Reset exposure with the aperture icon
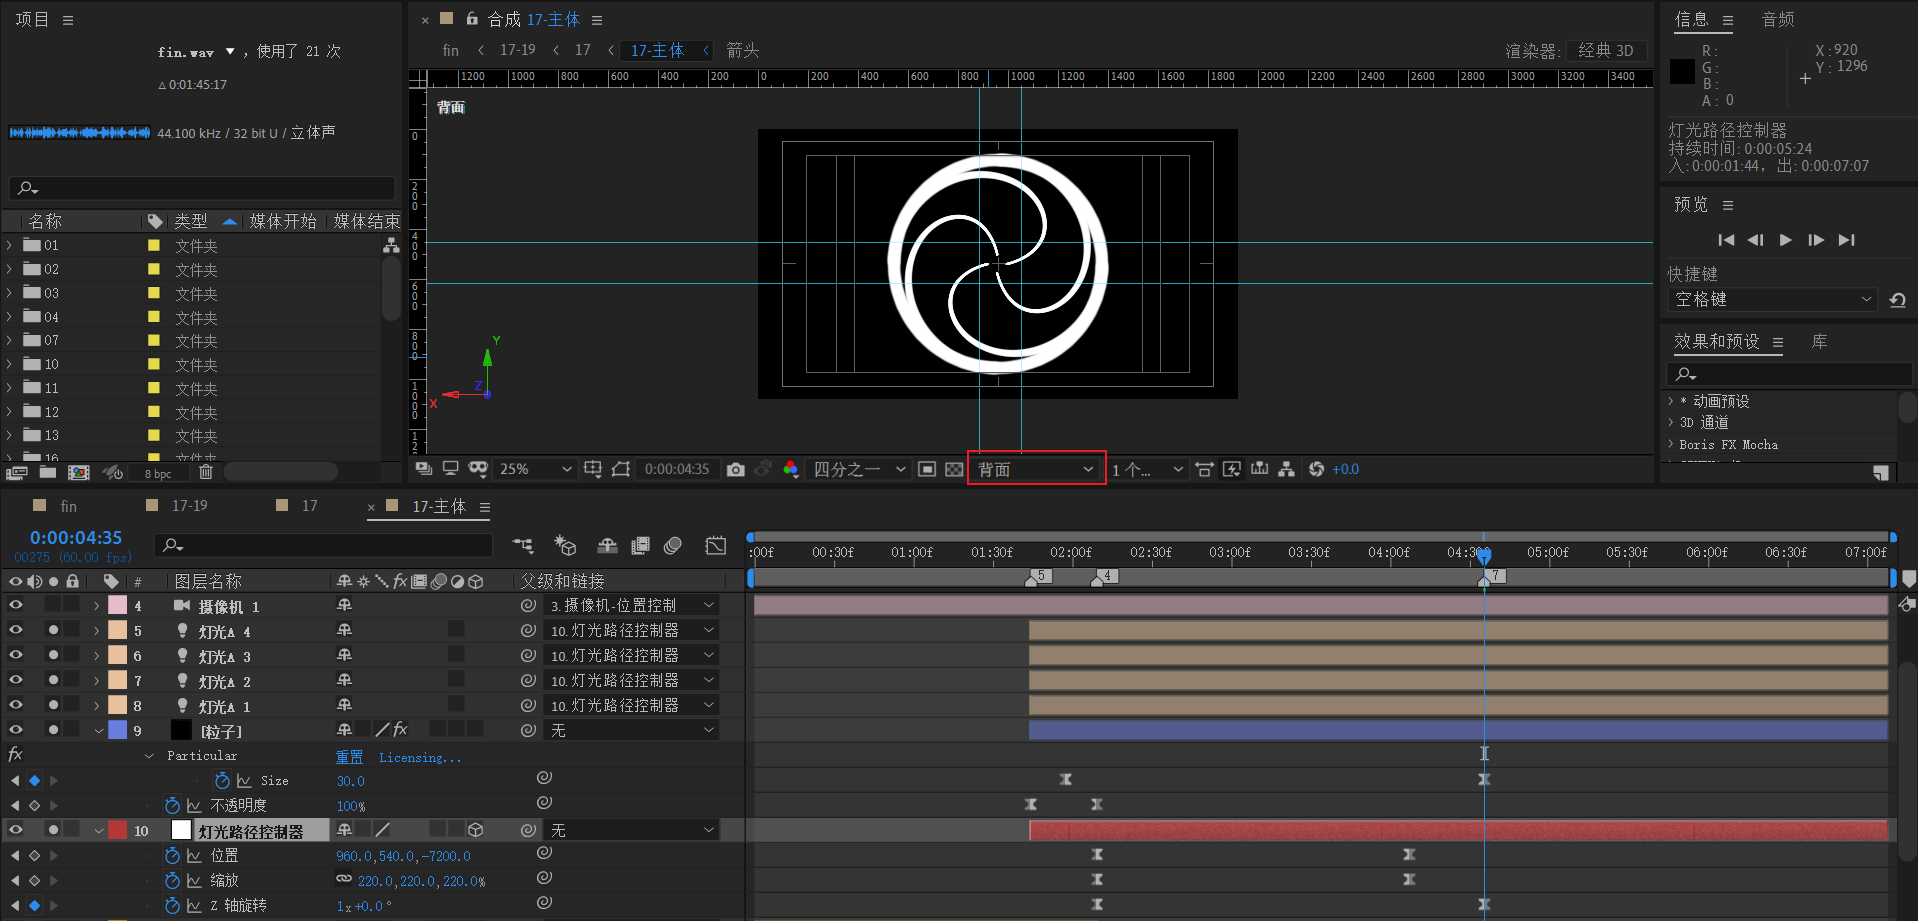Image resolution: width=1918 pixels, height=921 pixels. click(1316, 469)
